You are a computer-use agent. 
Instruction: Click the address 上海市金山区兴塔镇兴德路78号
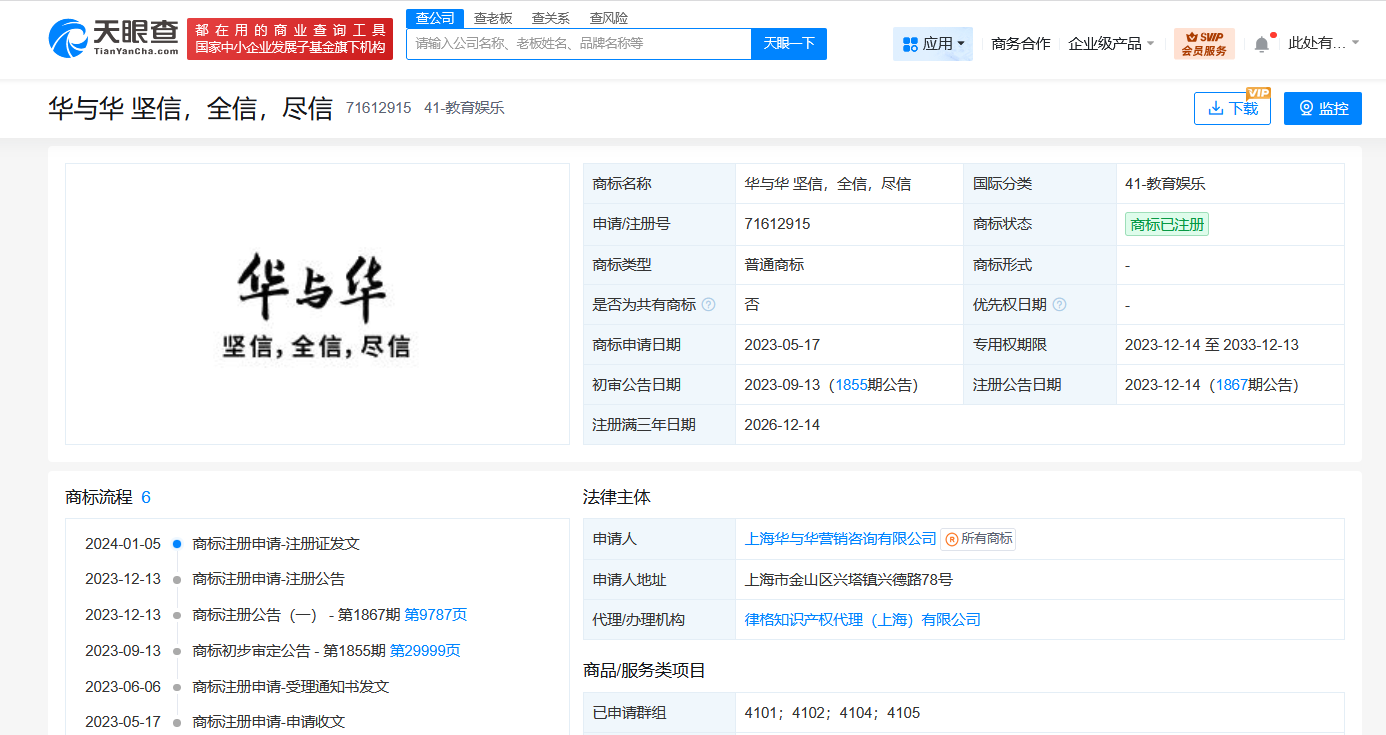click(849, 579)
